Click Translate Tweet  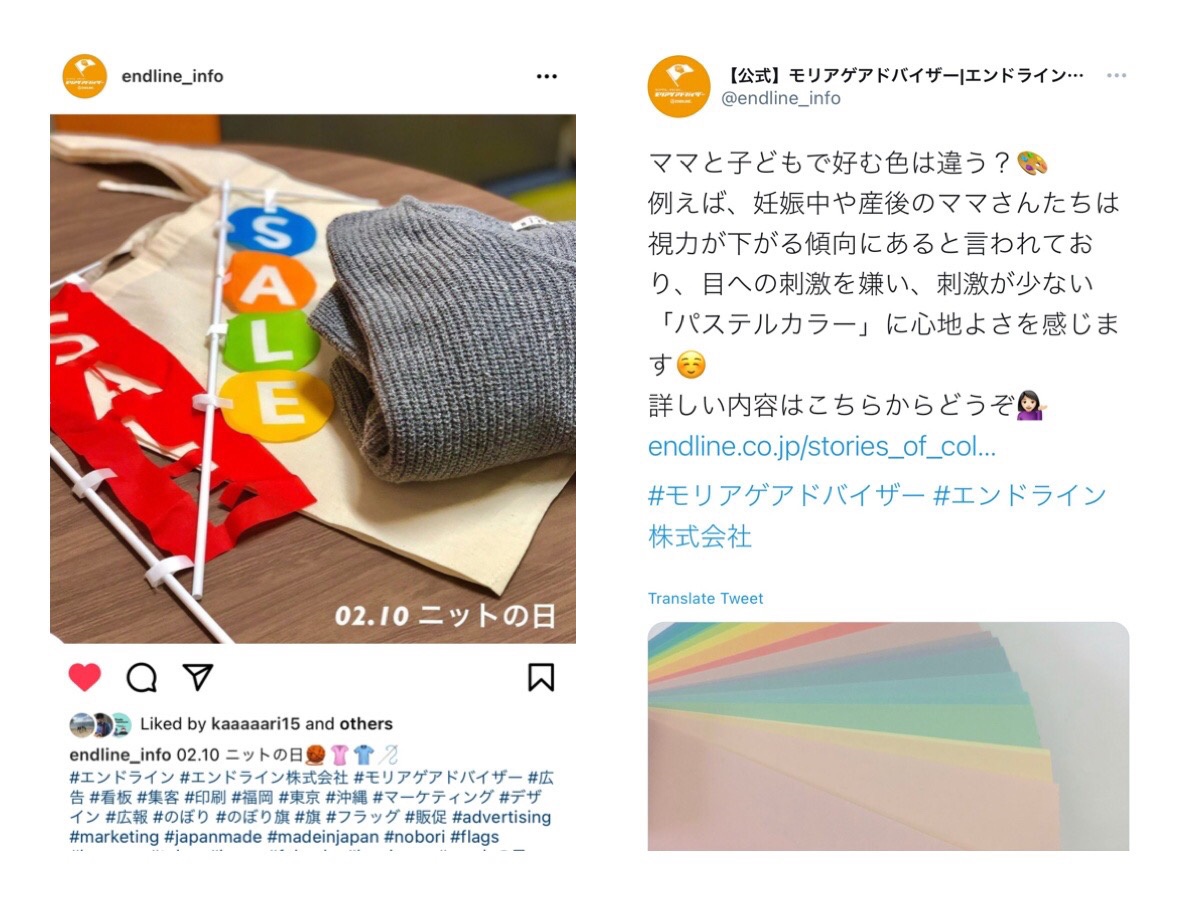(705, 598)
